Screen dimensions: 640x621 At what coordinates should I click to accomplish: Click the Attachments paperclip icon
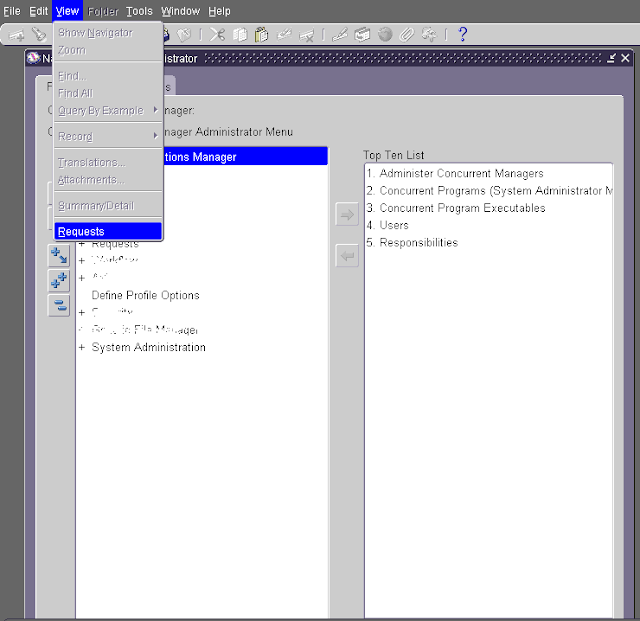click(407, 35)
